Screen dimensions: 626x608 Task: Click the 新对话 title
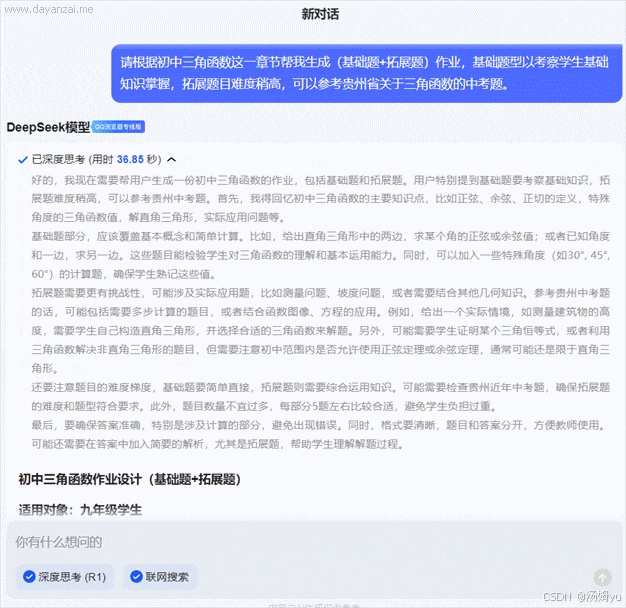[320, 14]
